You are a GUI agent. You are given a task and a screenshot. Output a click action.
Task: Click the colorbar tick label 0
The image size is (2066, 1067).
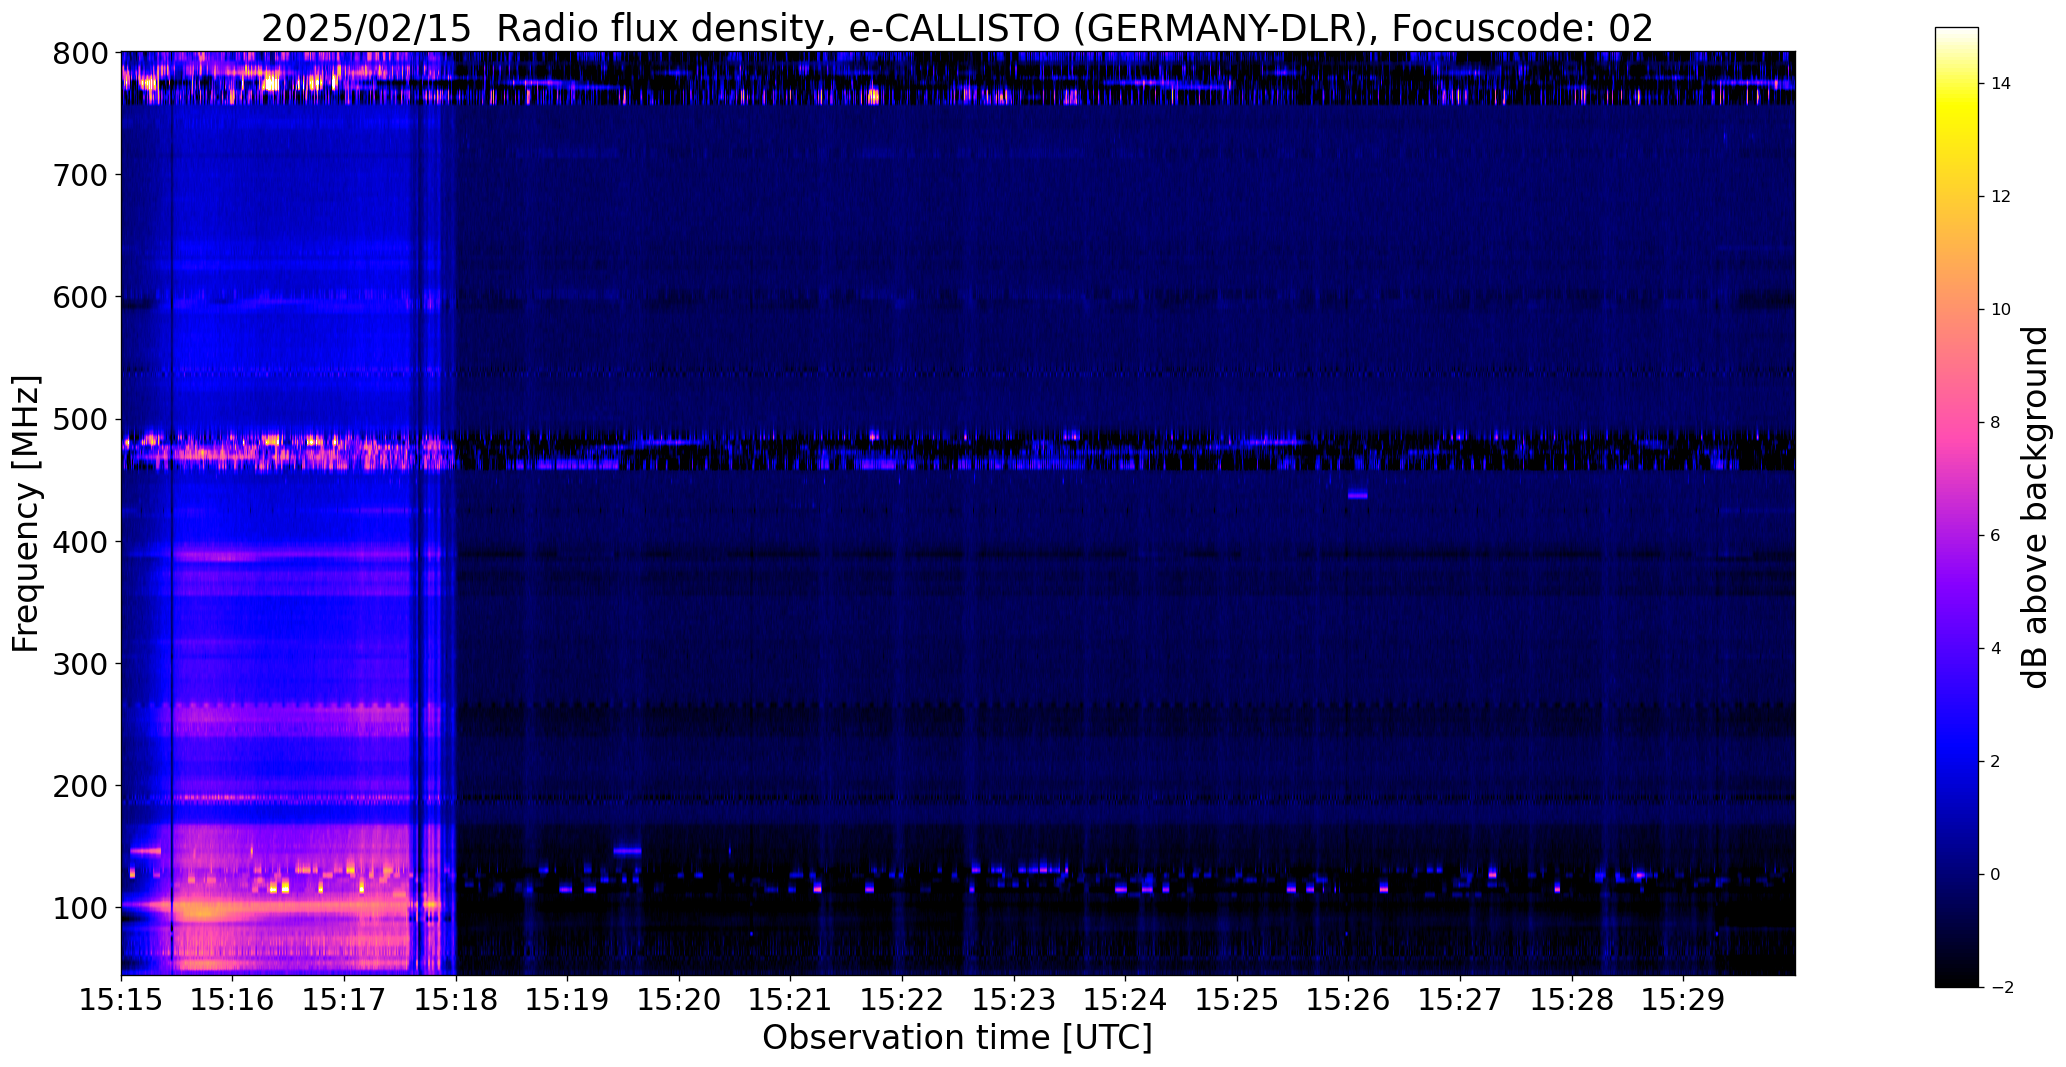pyautogui.click(x=1996, y=875)
